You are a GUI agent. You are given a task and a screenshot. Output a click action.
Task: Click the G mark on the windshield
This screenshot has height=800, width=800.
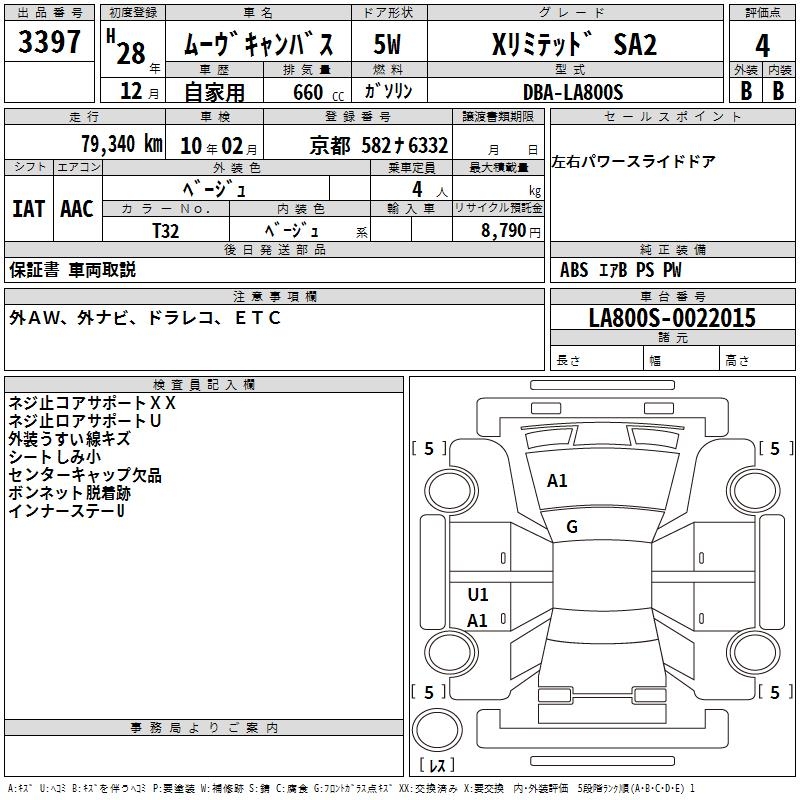[x=572, y=527]
